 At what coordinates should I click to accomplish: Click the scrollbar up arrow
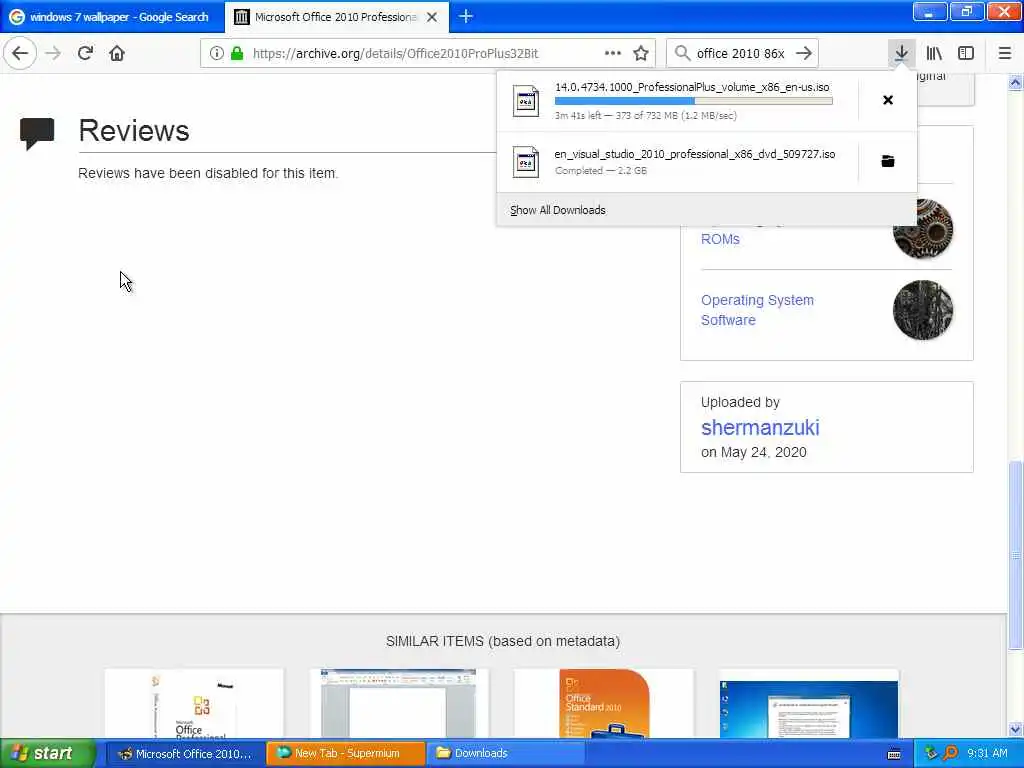[x=1015, y=82]
